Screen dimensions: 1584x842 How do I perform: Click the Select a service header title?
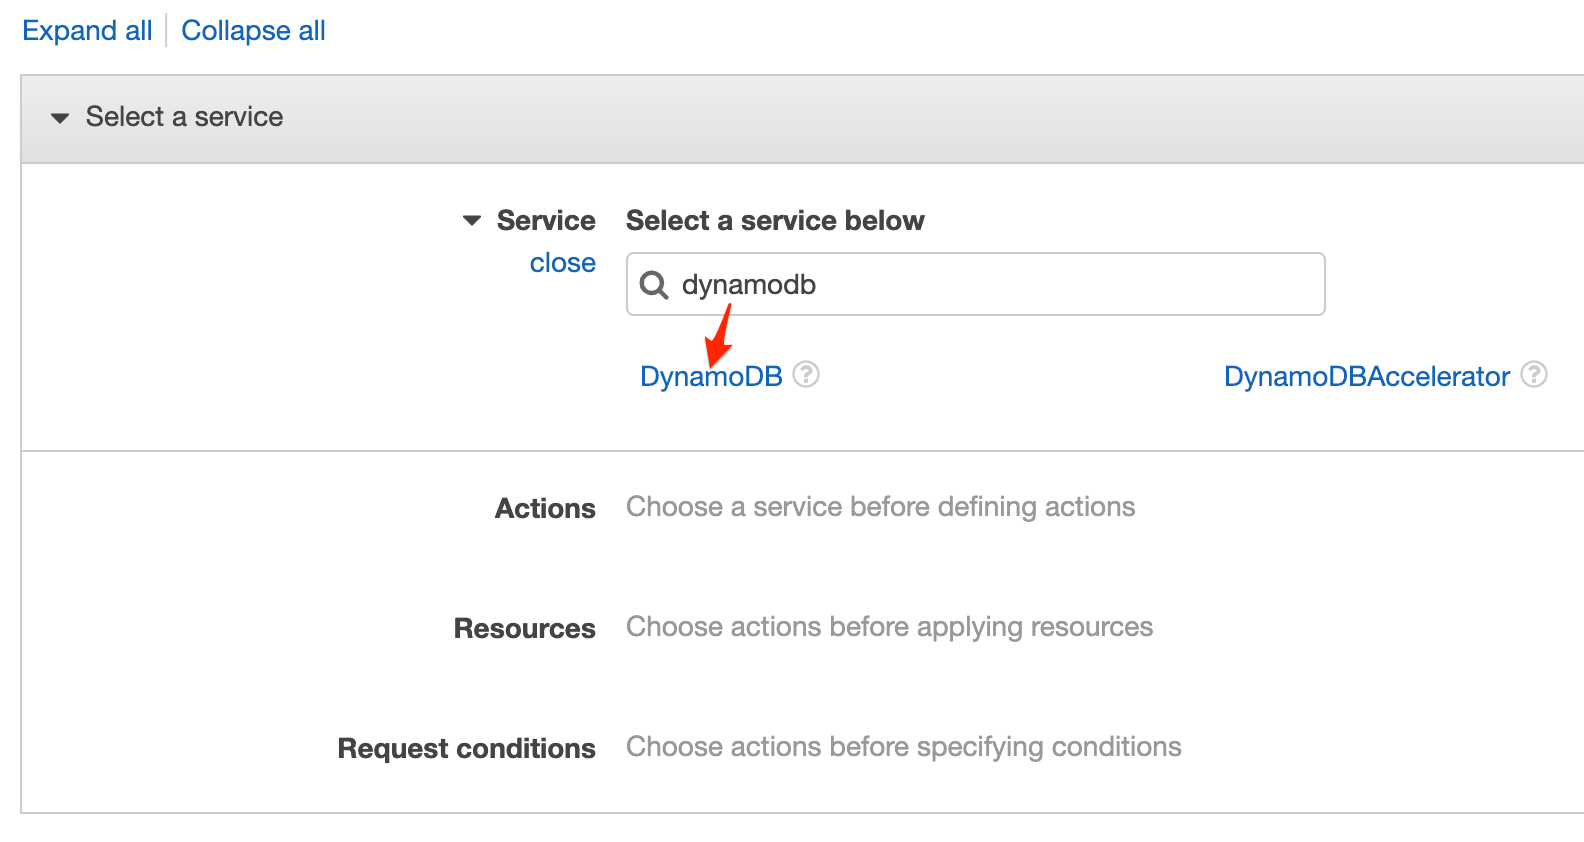184,117
